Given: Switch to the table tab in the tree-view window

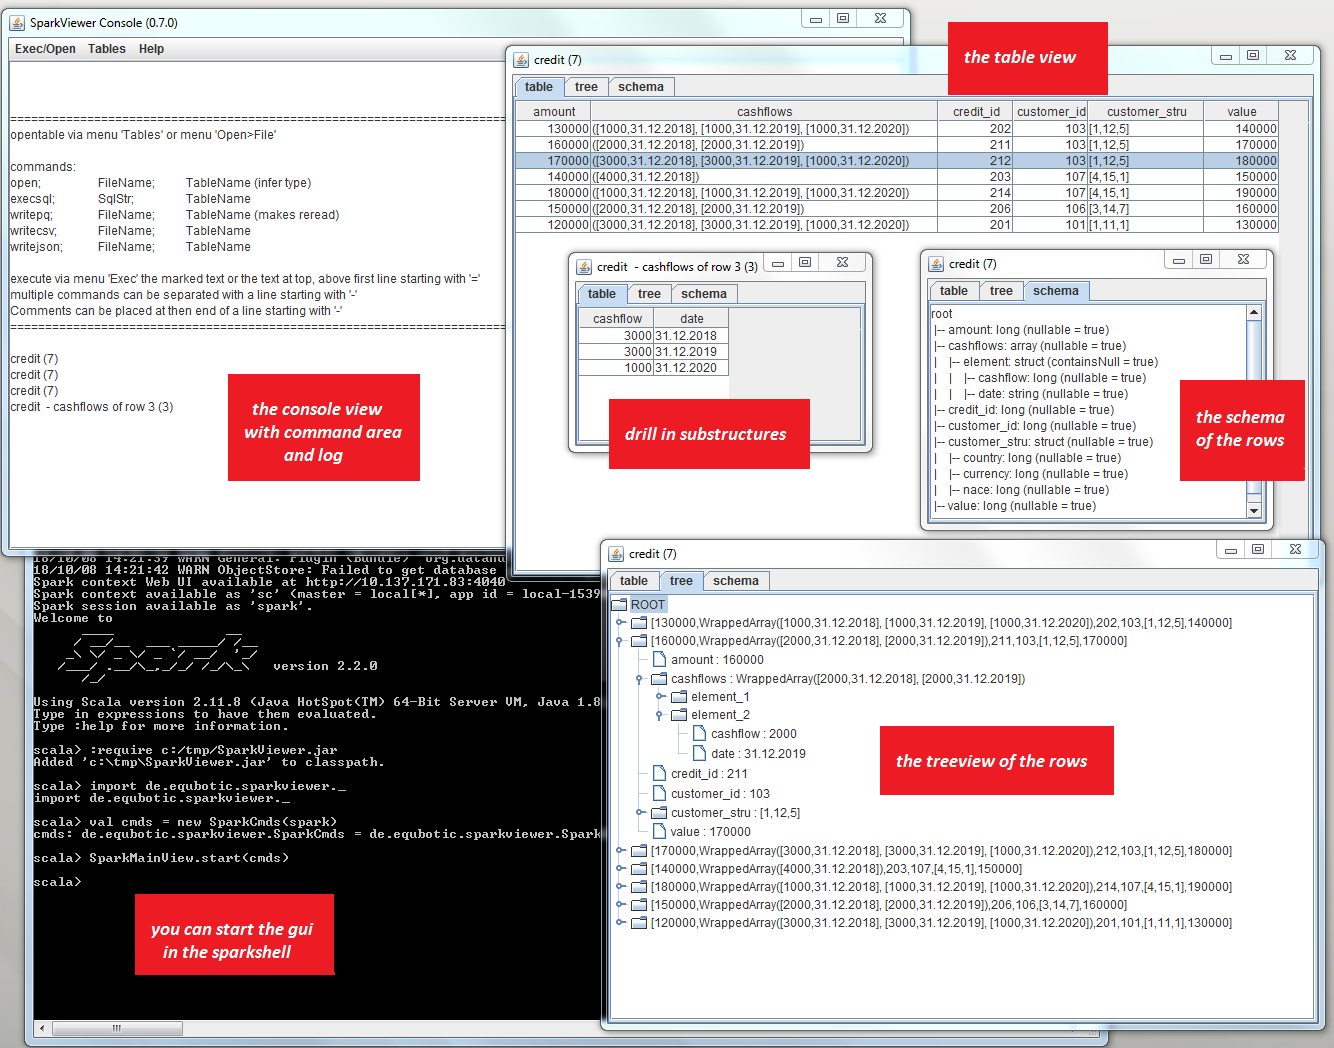Looking at the screenshot, I should pyautogui.click(x=634, y=581).
